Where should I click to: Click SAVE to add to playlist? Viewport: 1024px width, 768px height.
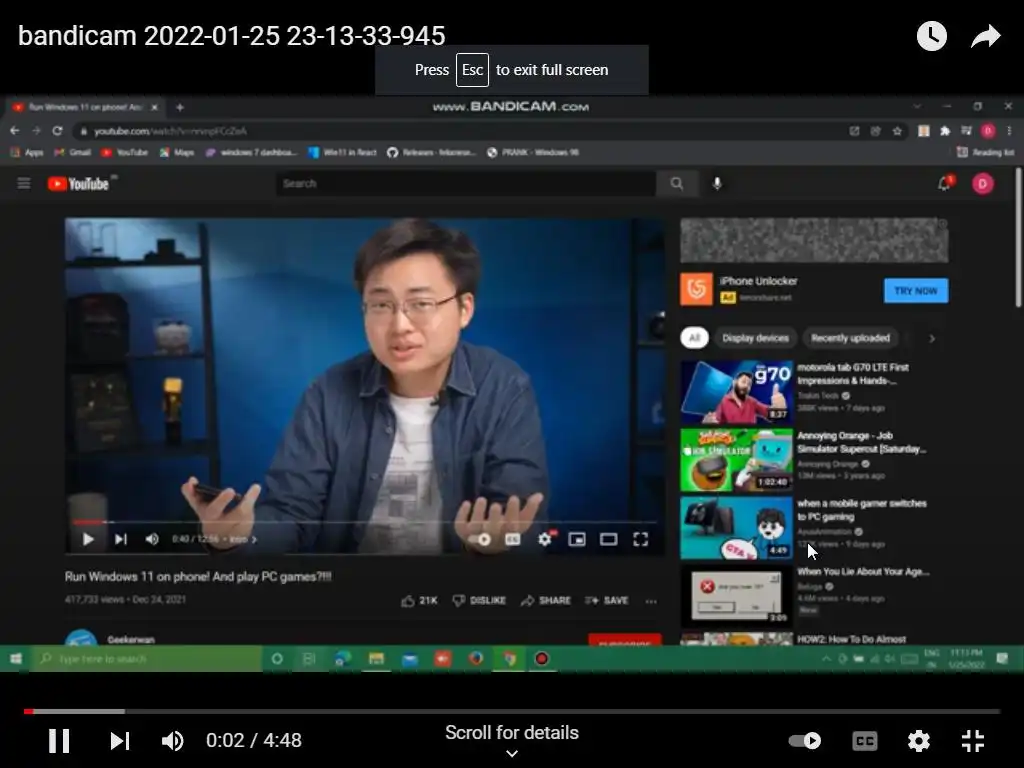607,600
